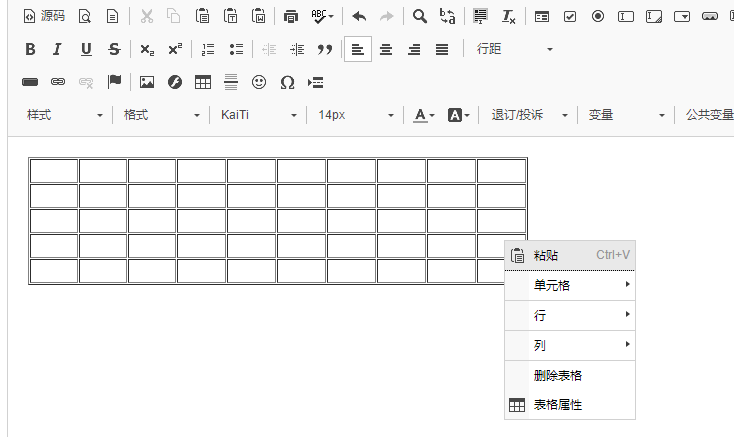The height and width of the screenshot is (437, 734).
Task: Click the anchor flag icon
Action: point(115,82)
